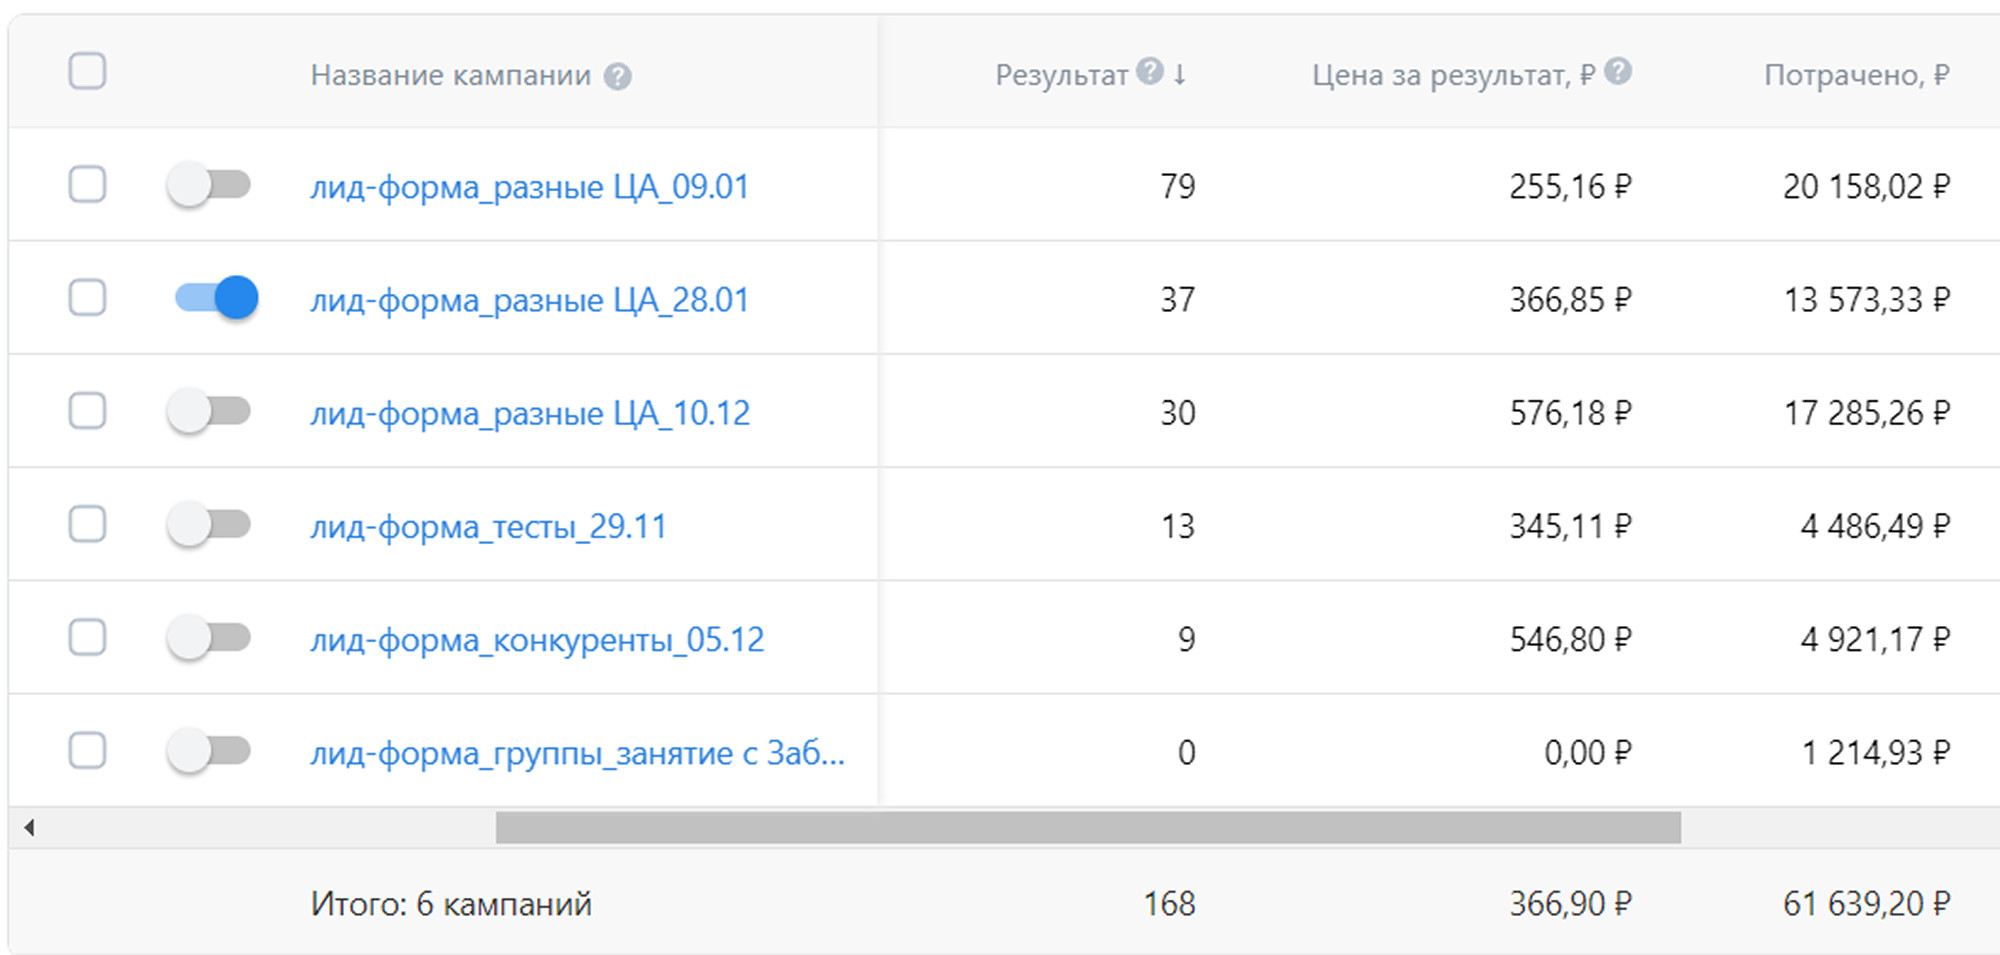Click total spent 61 639,20 ₽
The height and width of the screenshot is (955, 2000).
(x=1867, y=904)
